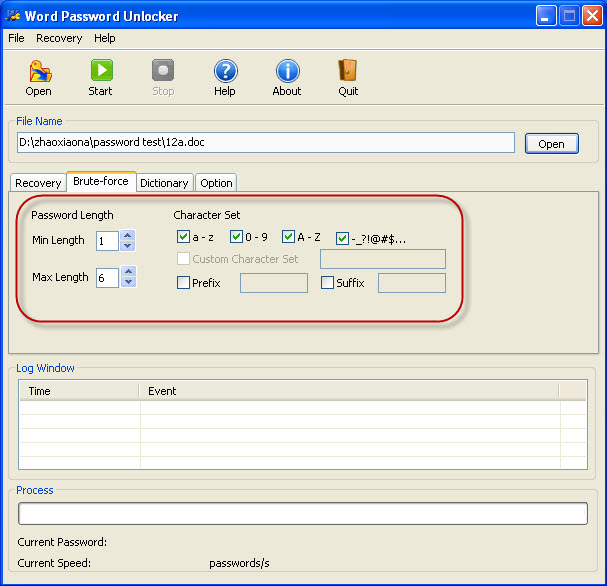
Task: Select the Option tab
Action: pos(216,183)
